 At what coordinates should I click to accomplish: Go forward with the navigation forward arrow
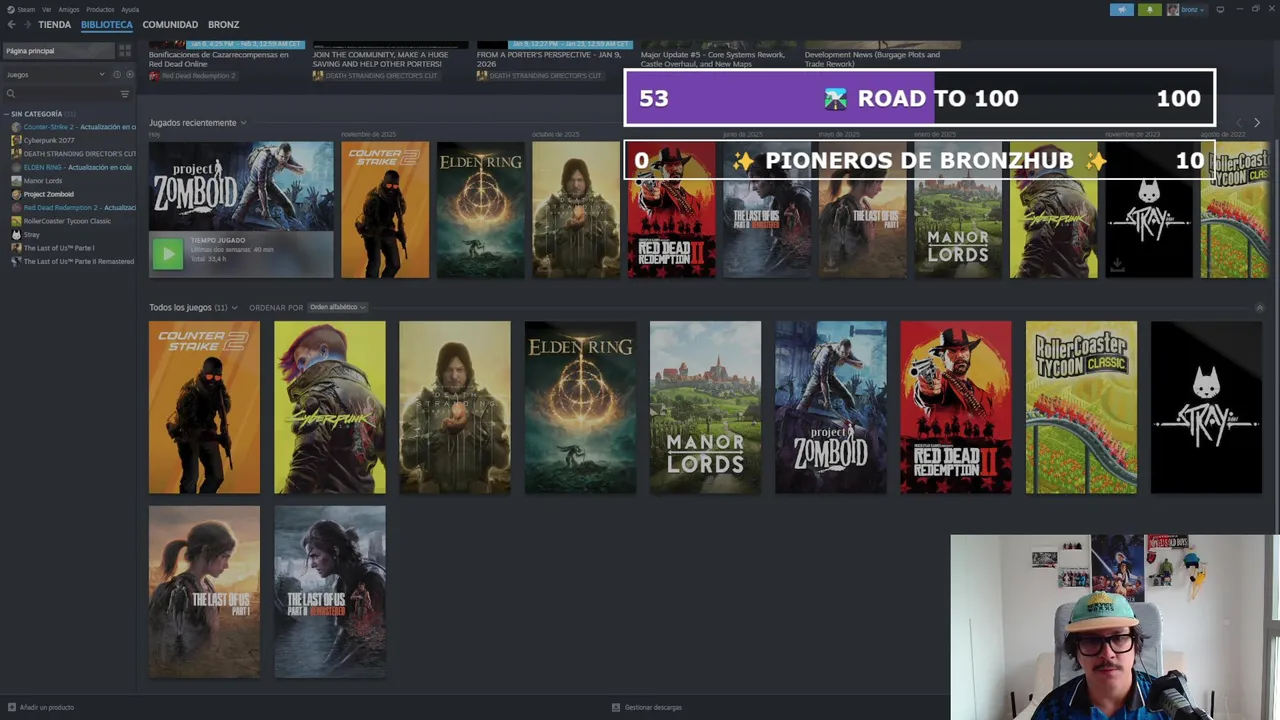click(26, 24)
